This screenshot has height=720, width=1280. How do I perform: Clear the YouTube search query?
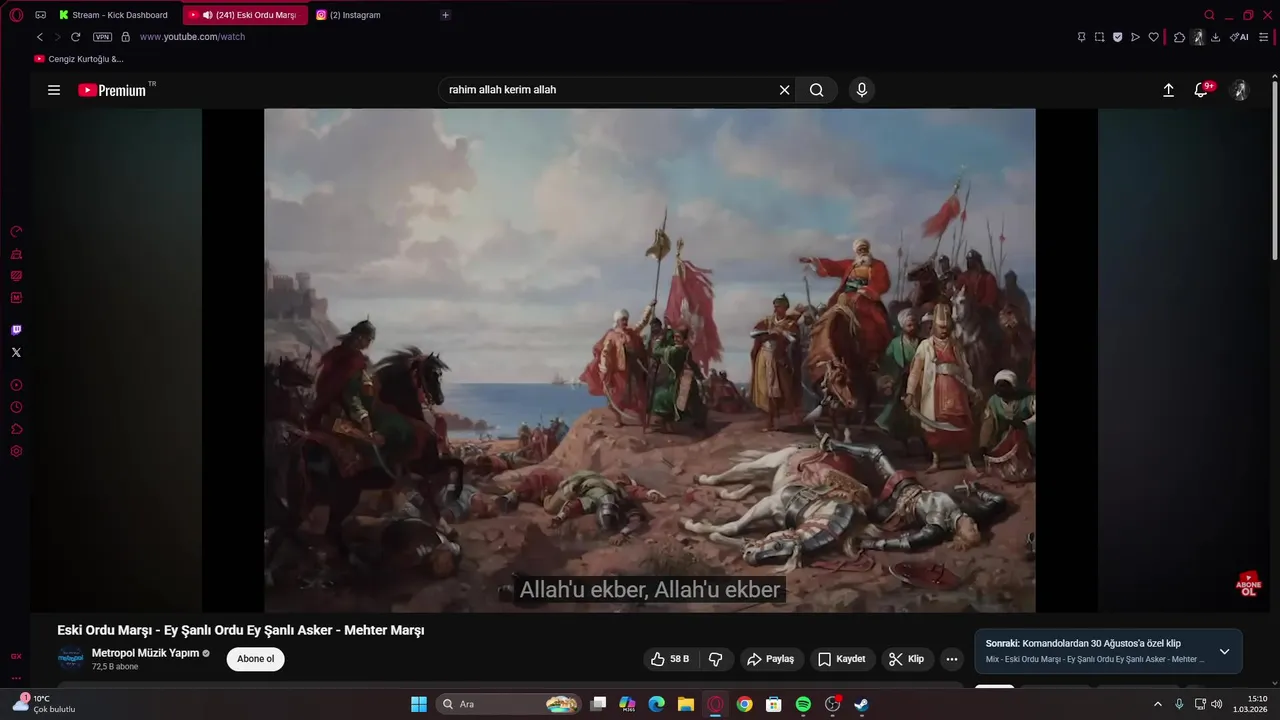pyautogui.click(x=785, y=90)
